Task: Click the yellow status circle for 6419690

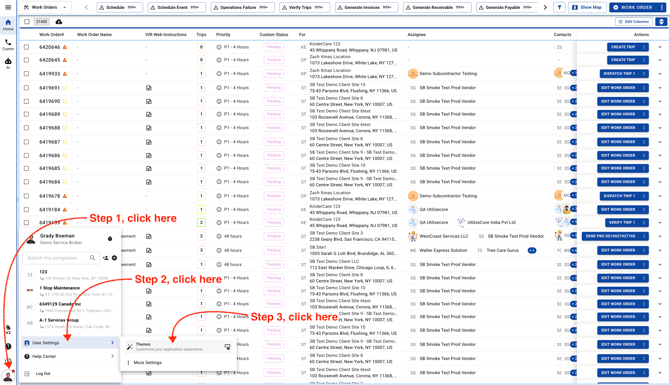Action: pyautogui.click(x=65, y=101)
